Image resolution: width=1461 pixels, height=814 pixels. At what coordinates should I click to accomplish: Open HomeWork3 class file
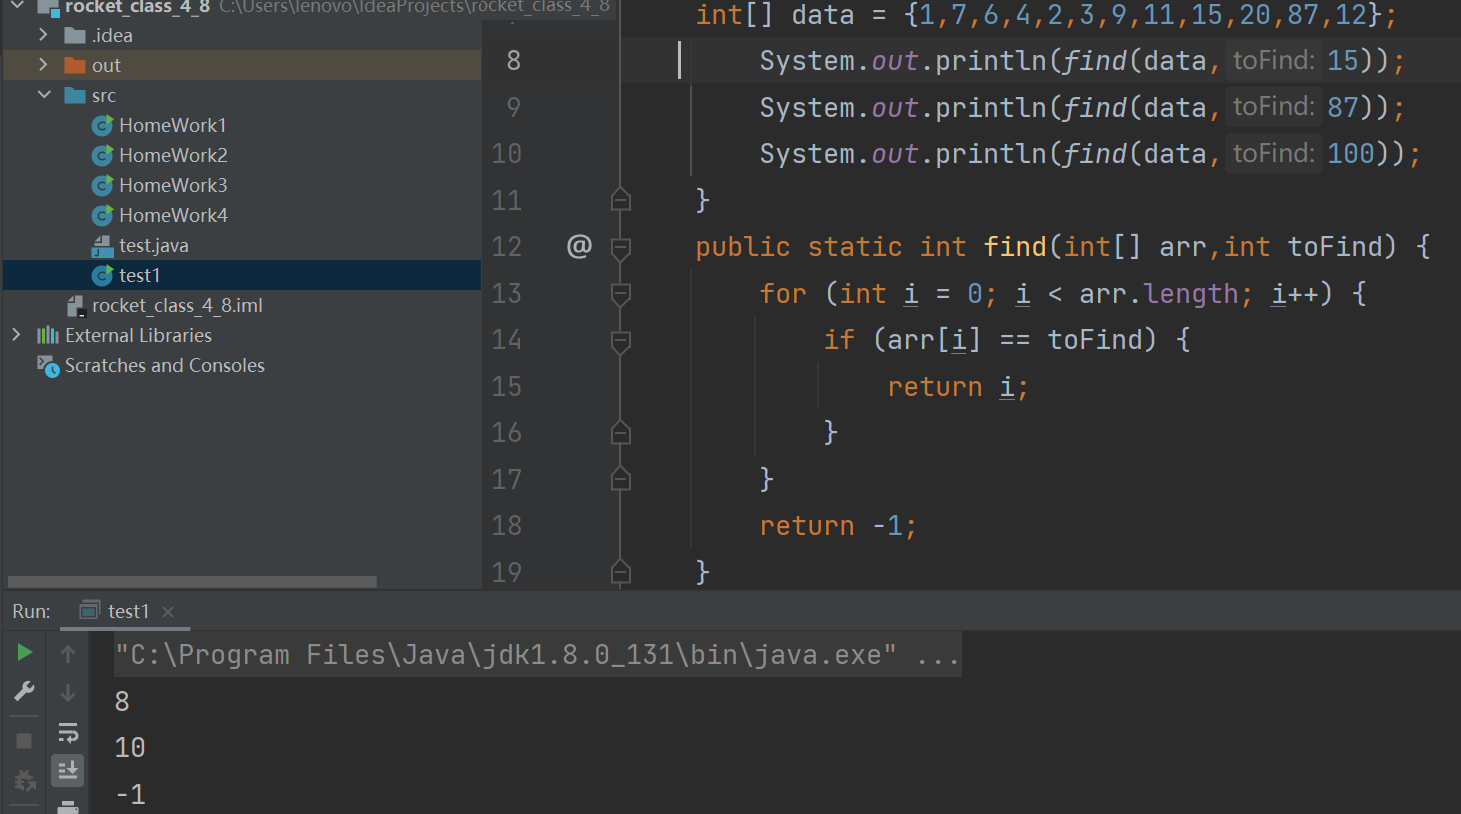173,185
